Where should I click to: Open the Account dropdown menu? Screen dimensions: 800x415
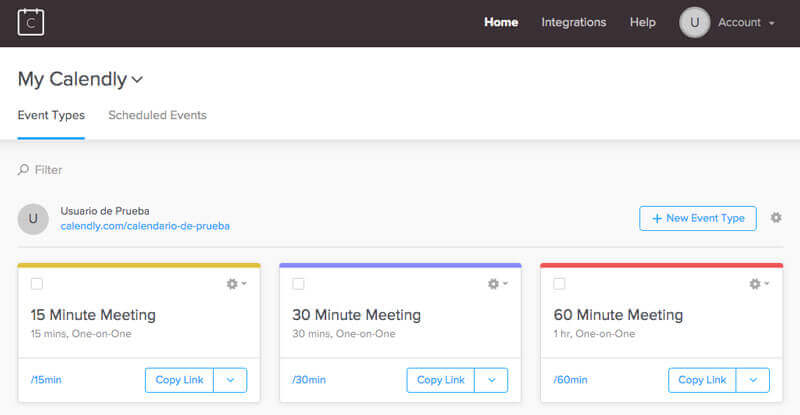click(746, 22)
